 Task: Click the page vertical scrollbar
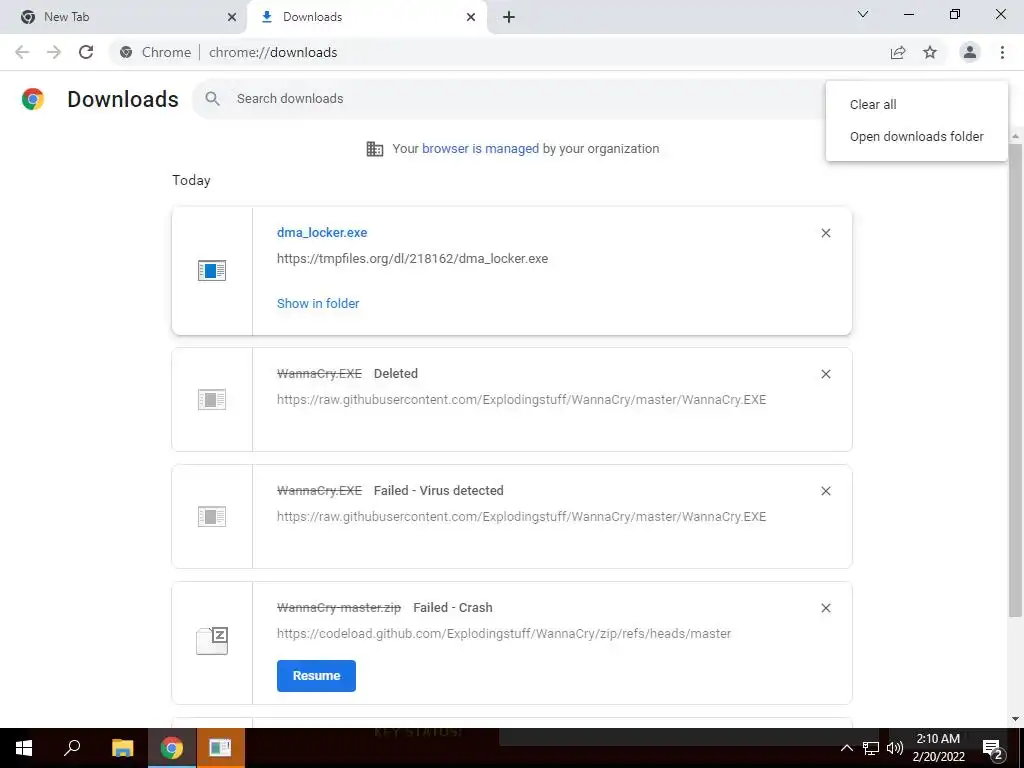pyautogui.click(x=1016, y=379)
